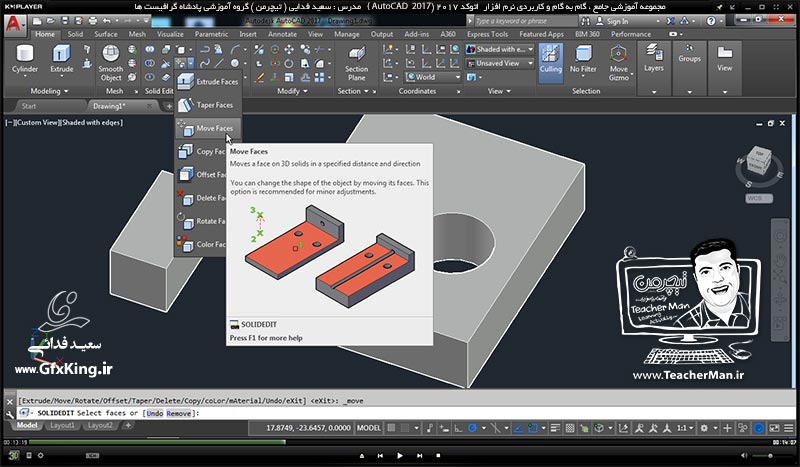Open the Insert ribbon tab

pyautogui.click(x=248, y=34)
